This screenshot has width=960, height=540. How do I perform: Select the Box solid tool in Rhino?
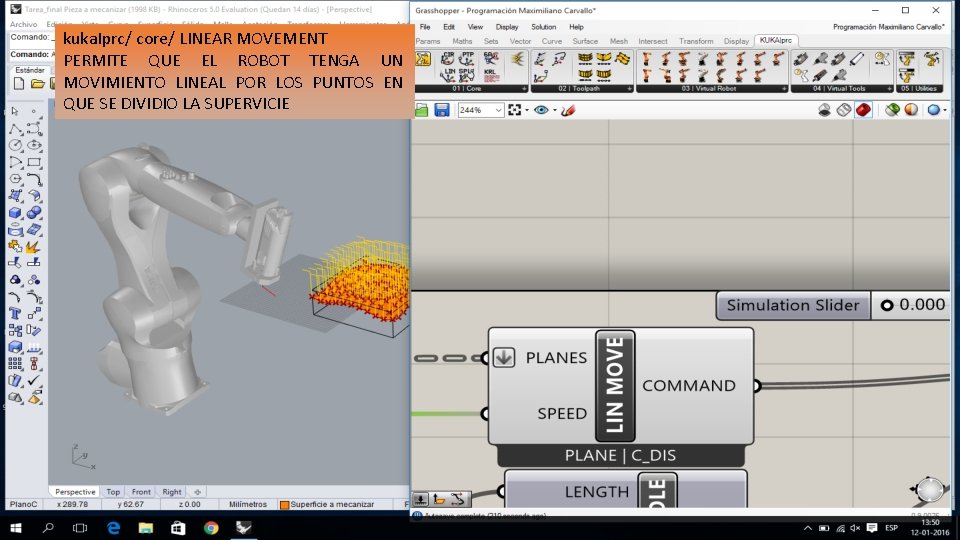tap(15, 212)
